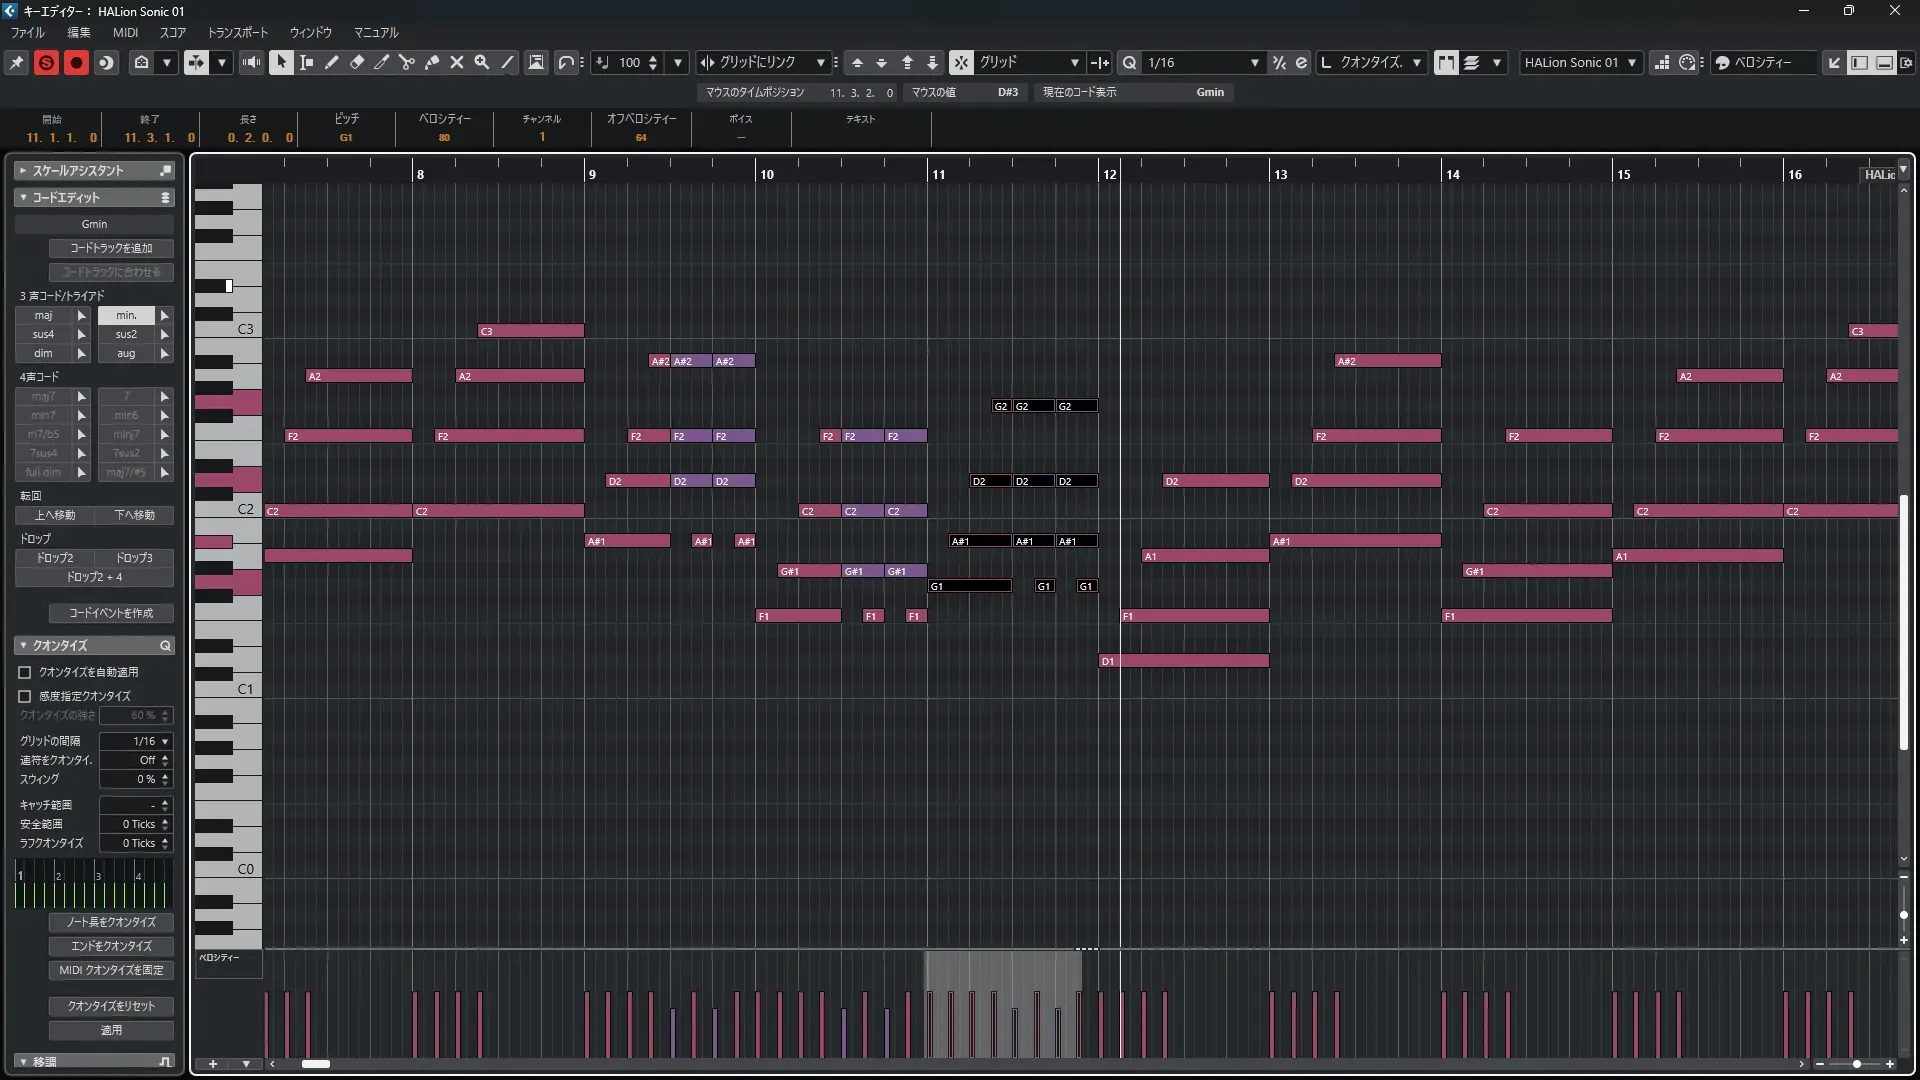Enable the sensitivity quantize checkbox
This screenshot has width=1920, height=1080.
25,696
